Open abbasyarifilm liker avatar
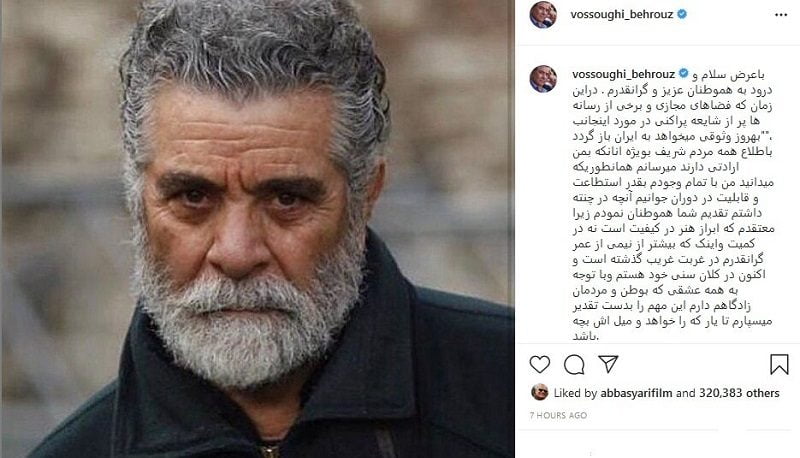The width and height of the screenshot is (800, 458). point(540,392)
